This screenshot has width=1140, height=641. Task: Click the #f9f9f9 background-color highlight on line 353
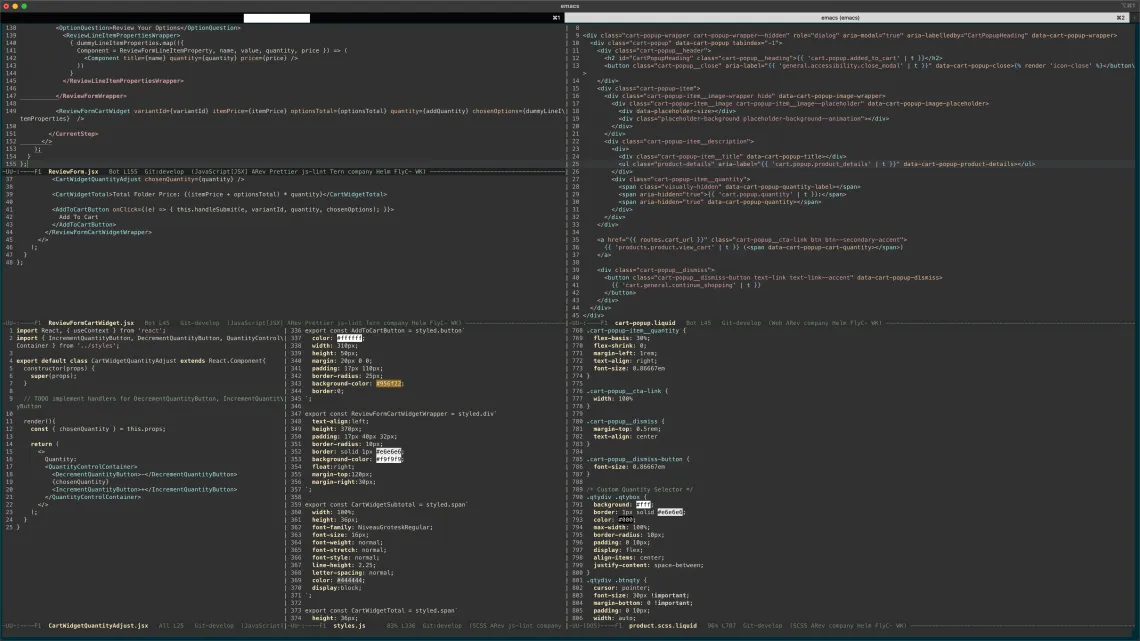[389, 459]
